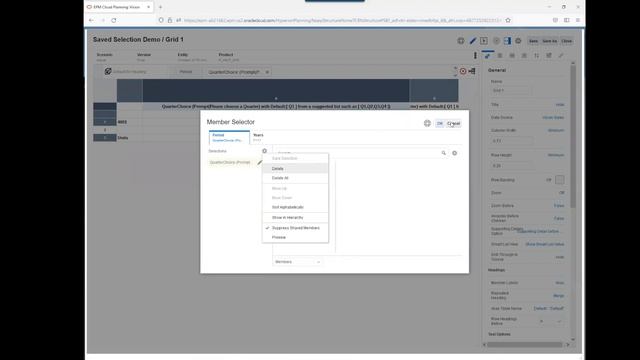Open the Data Source Vision link
This screenshot has height=360, width=640.
[x=553, y=118]
